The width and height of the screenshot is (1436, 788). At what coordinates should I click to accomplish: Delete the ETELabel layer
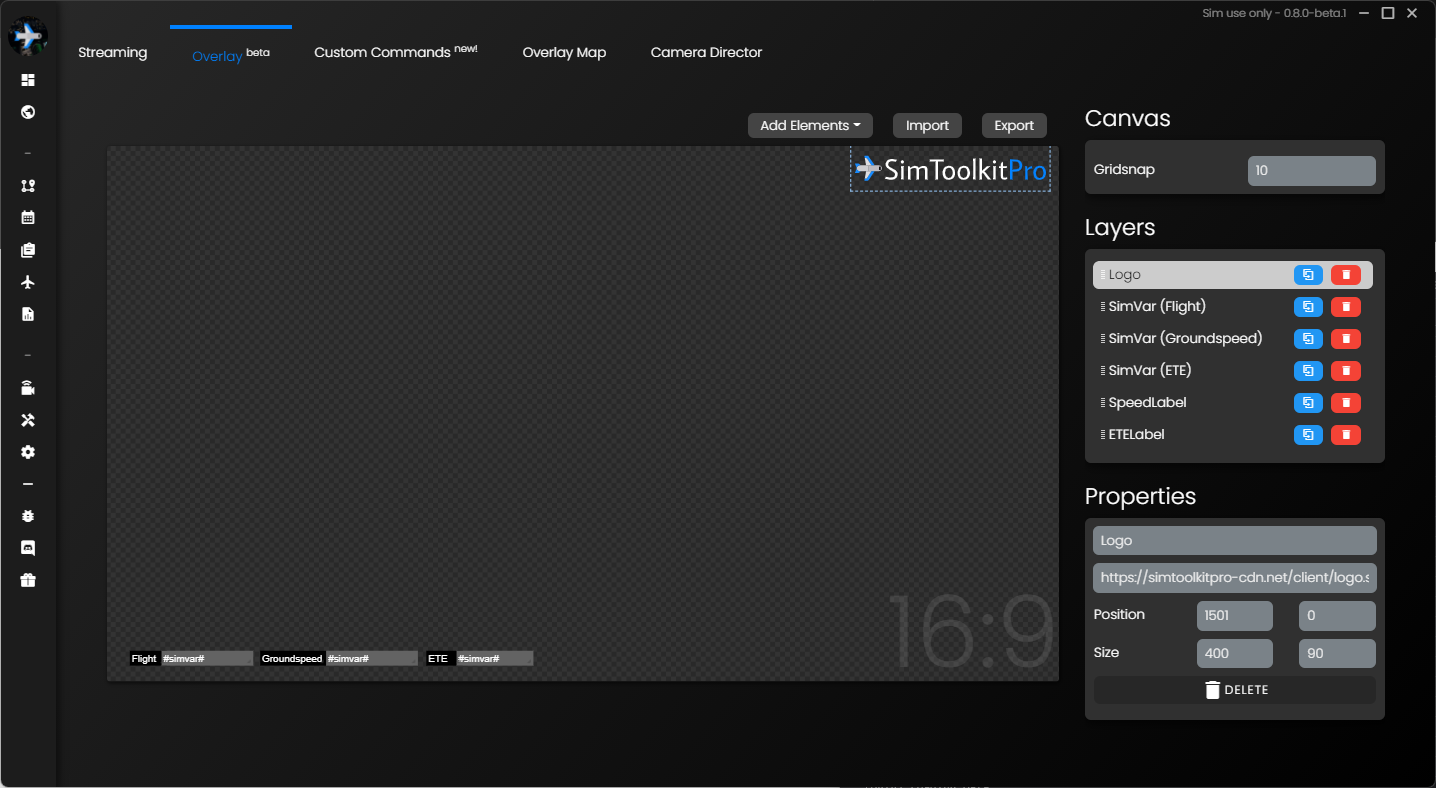click(x=1346, y=435)
